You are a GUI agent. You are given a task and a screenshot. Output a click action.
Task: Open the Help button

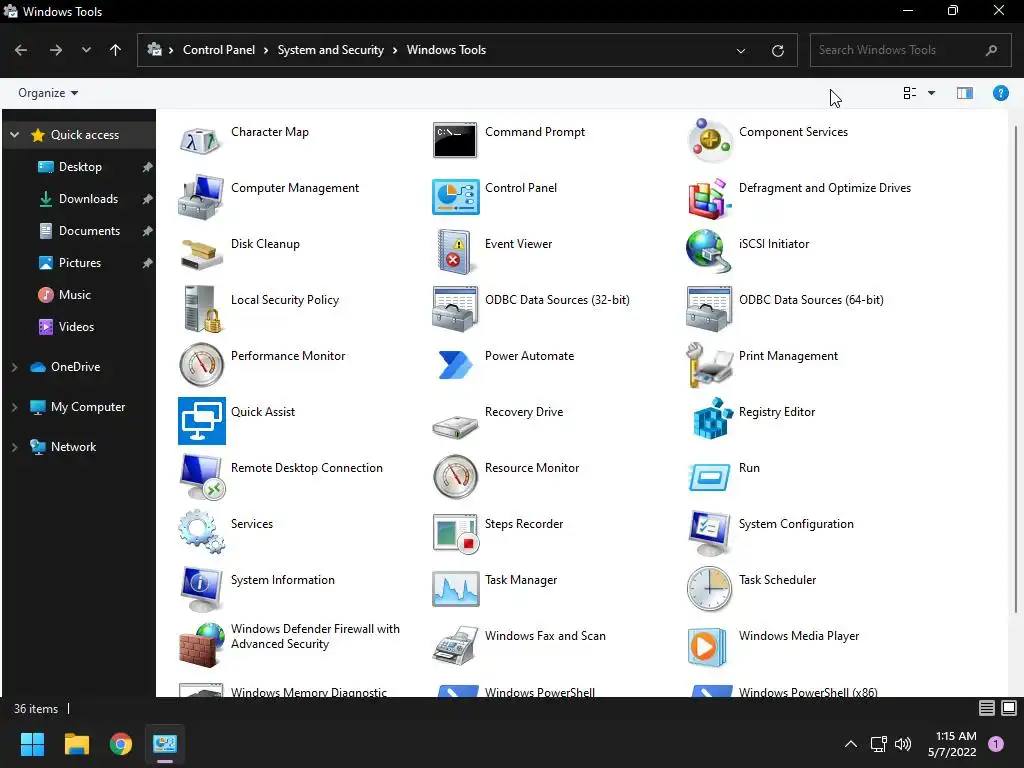click(1000, 93)
